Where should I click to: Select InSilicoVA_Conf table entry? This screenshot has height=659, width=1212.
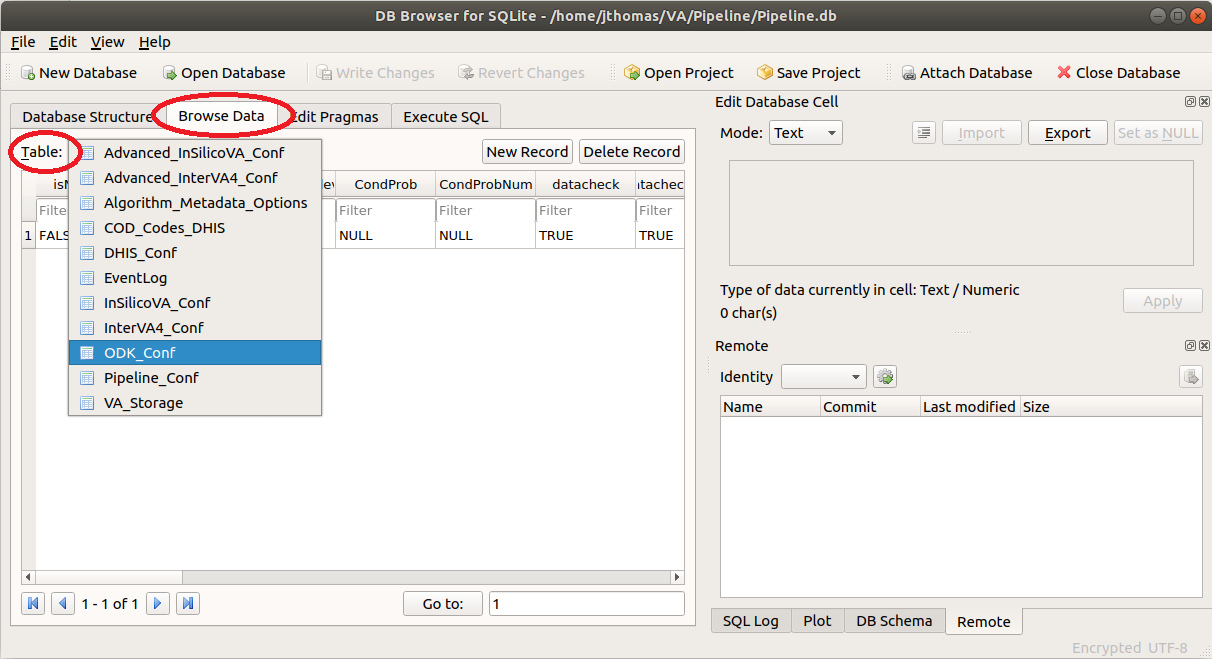pos(195,303)
